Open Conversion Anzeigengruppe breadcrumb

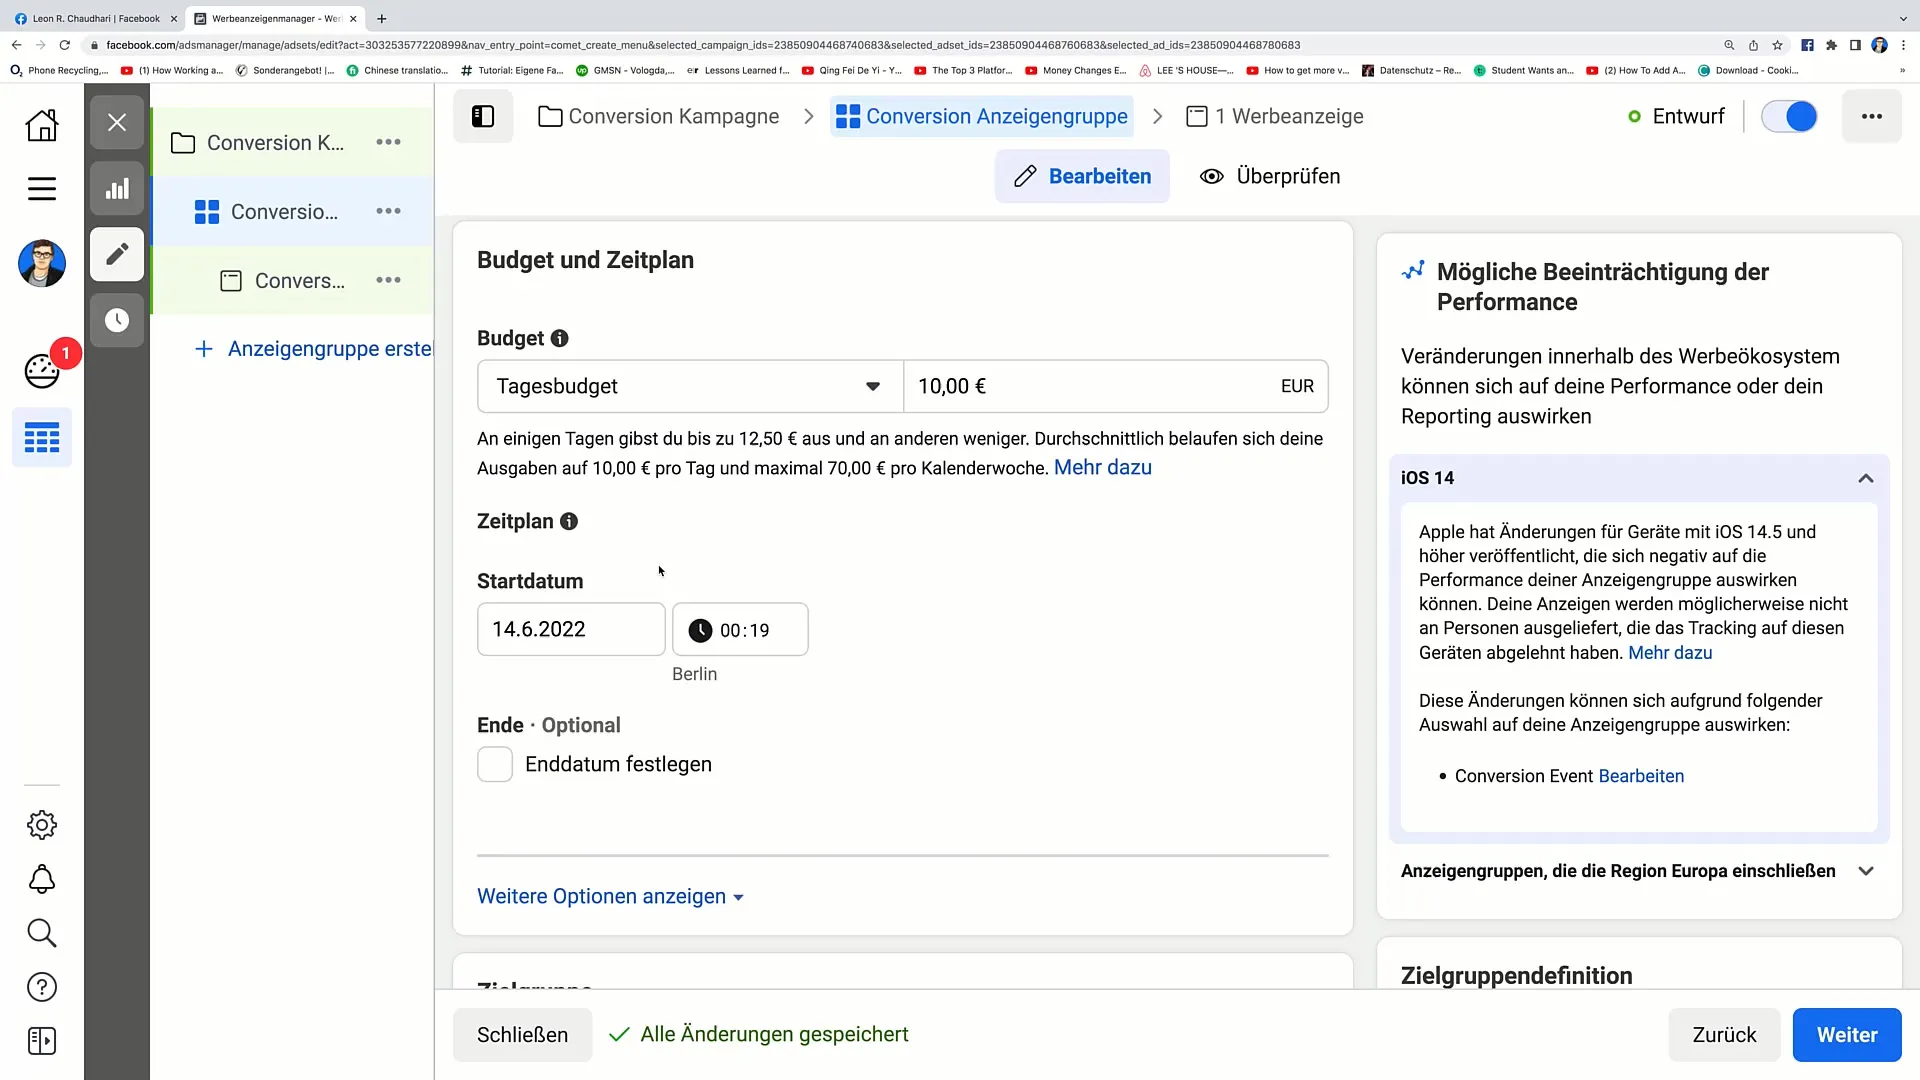(982, 116)
